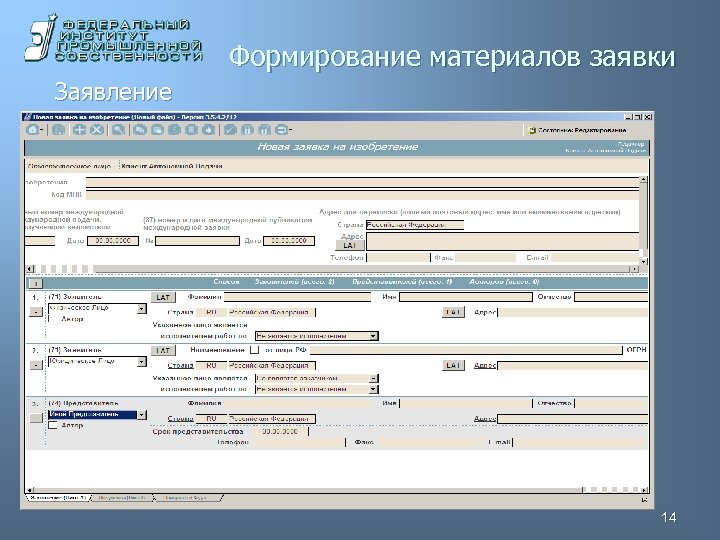Image resolution: width=720 pixels, height=540 pixels.
Task: Open the 'Юридическое лицо' dropdown
Action: click(x=142, y=362)
